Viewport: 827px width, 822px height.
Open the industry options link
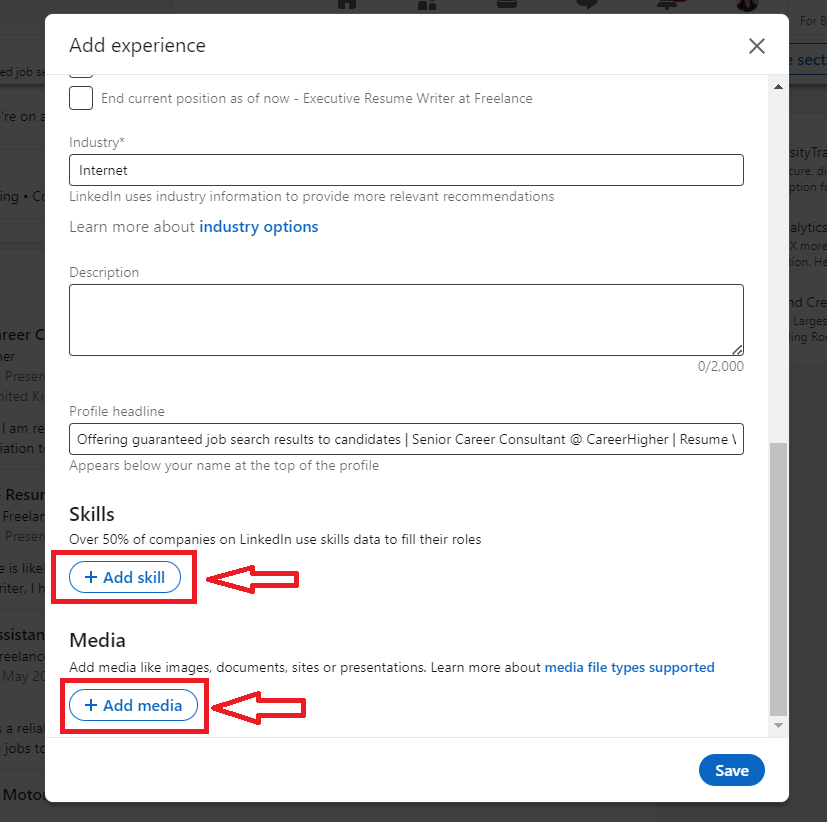(258, 227)
